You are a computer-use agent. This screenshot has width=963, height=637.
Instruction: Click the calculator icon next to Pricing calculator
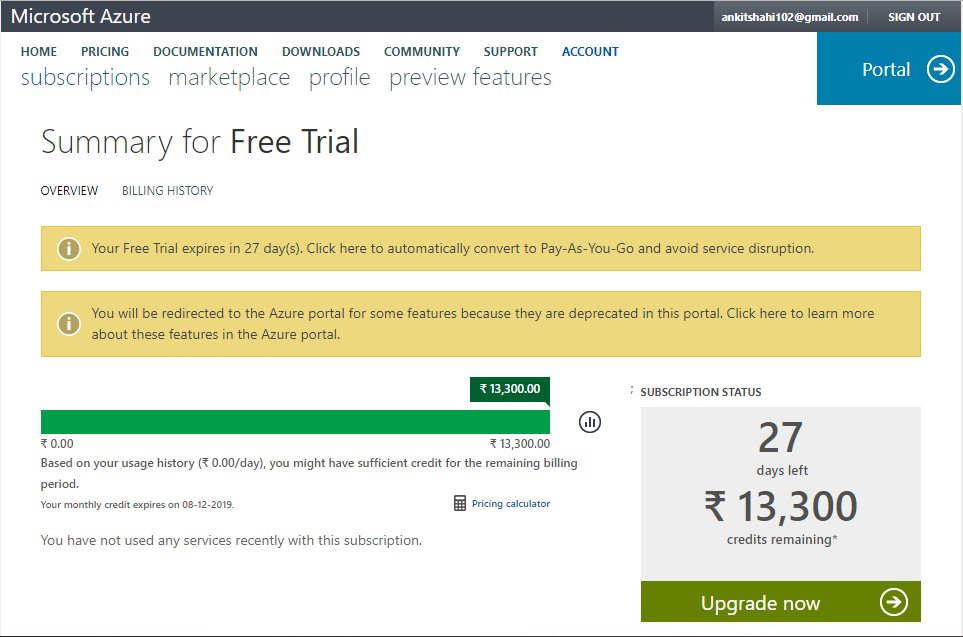tap(459, 503)
